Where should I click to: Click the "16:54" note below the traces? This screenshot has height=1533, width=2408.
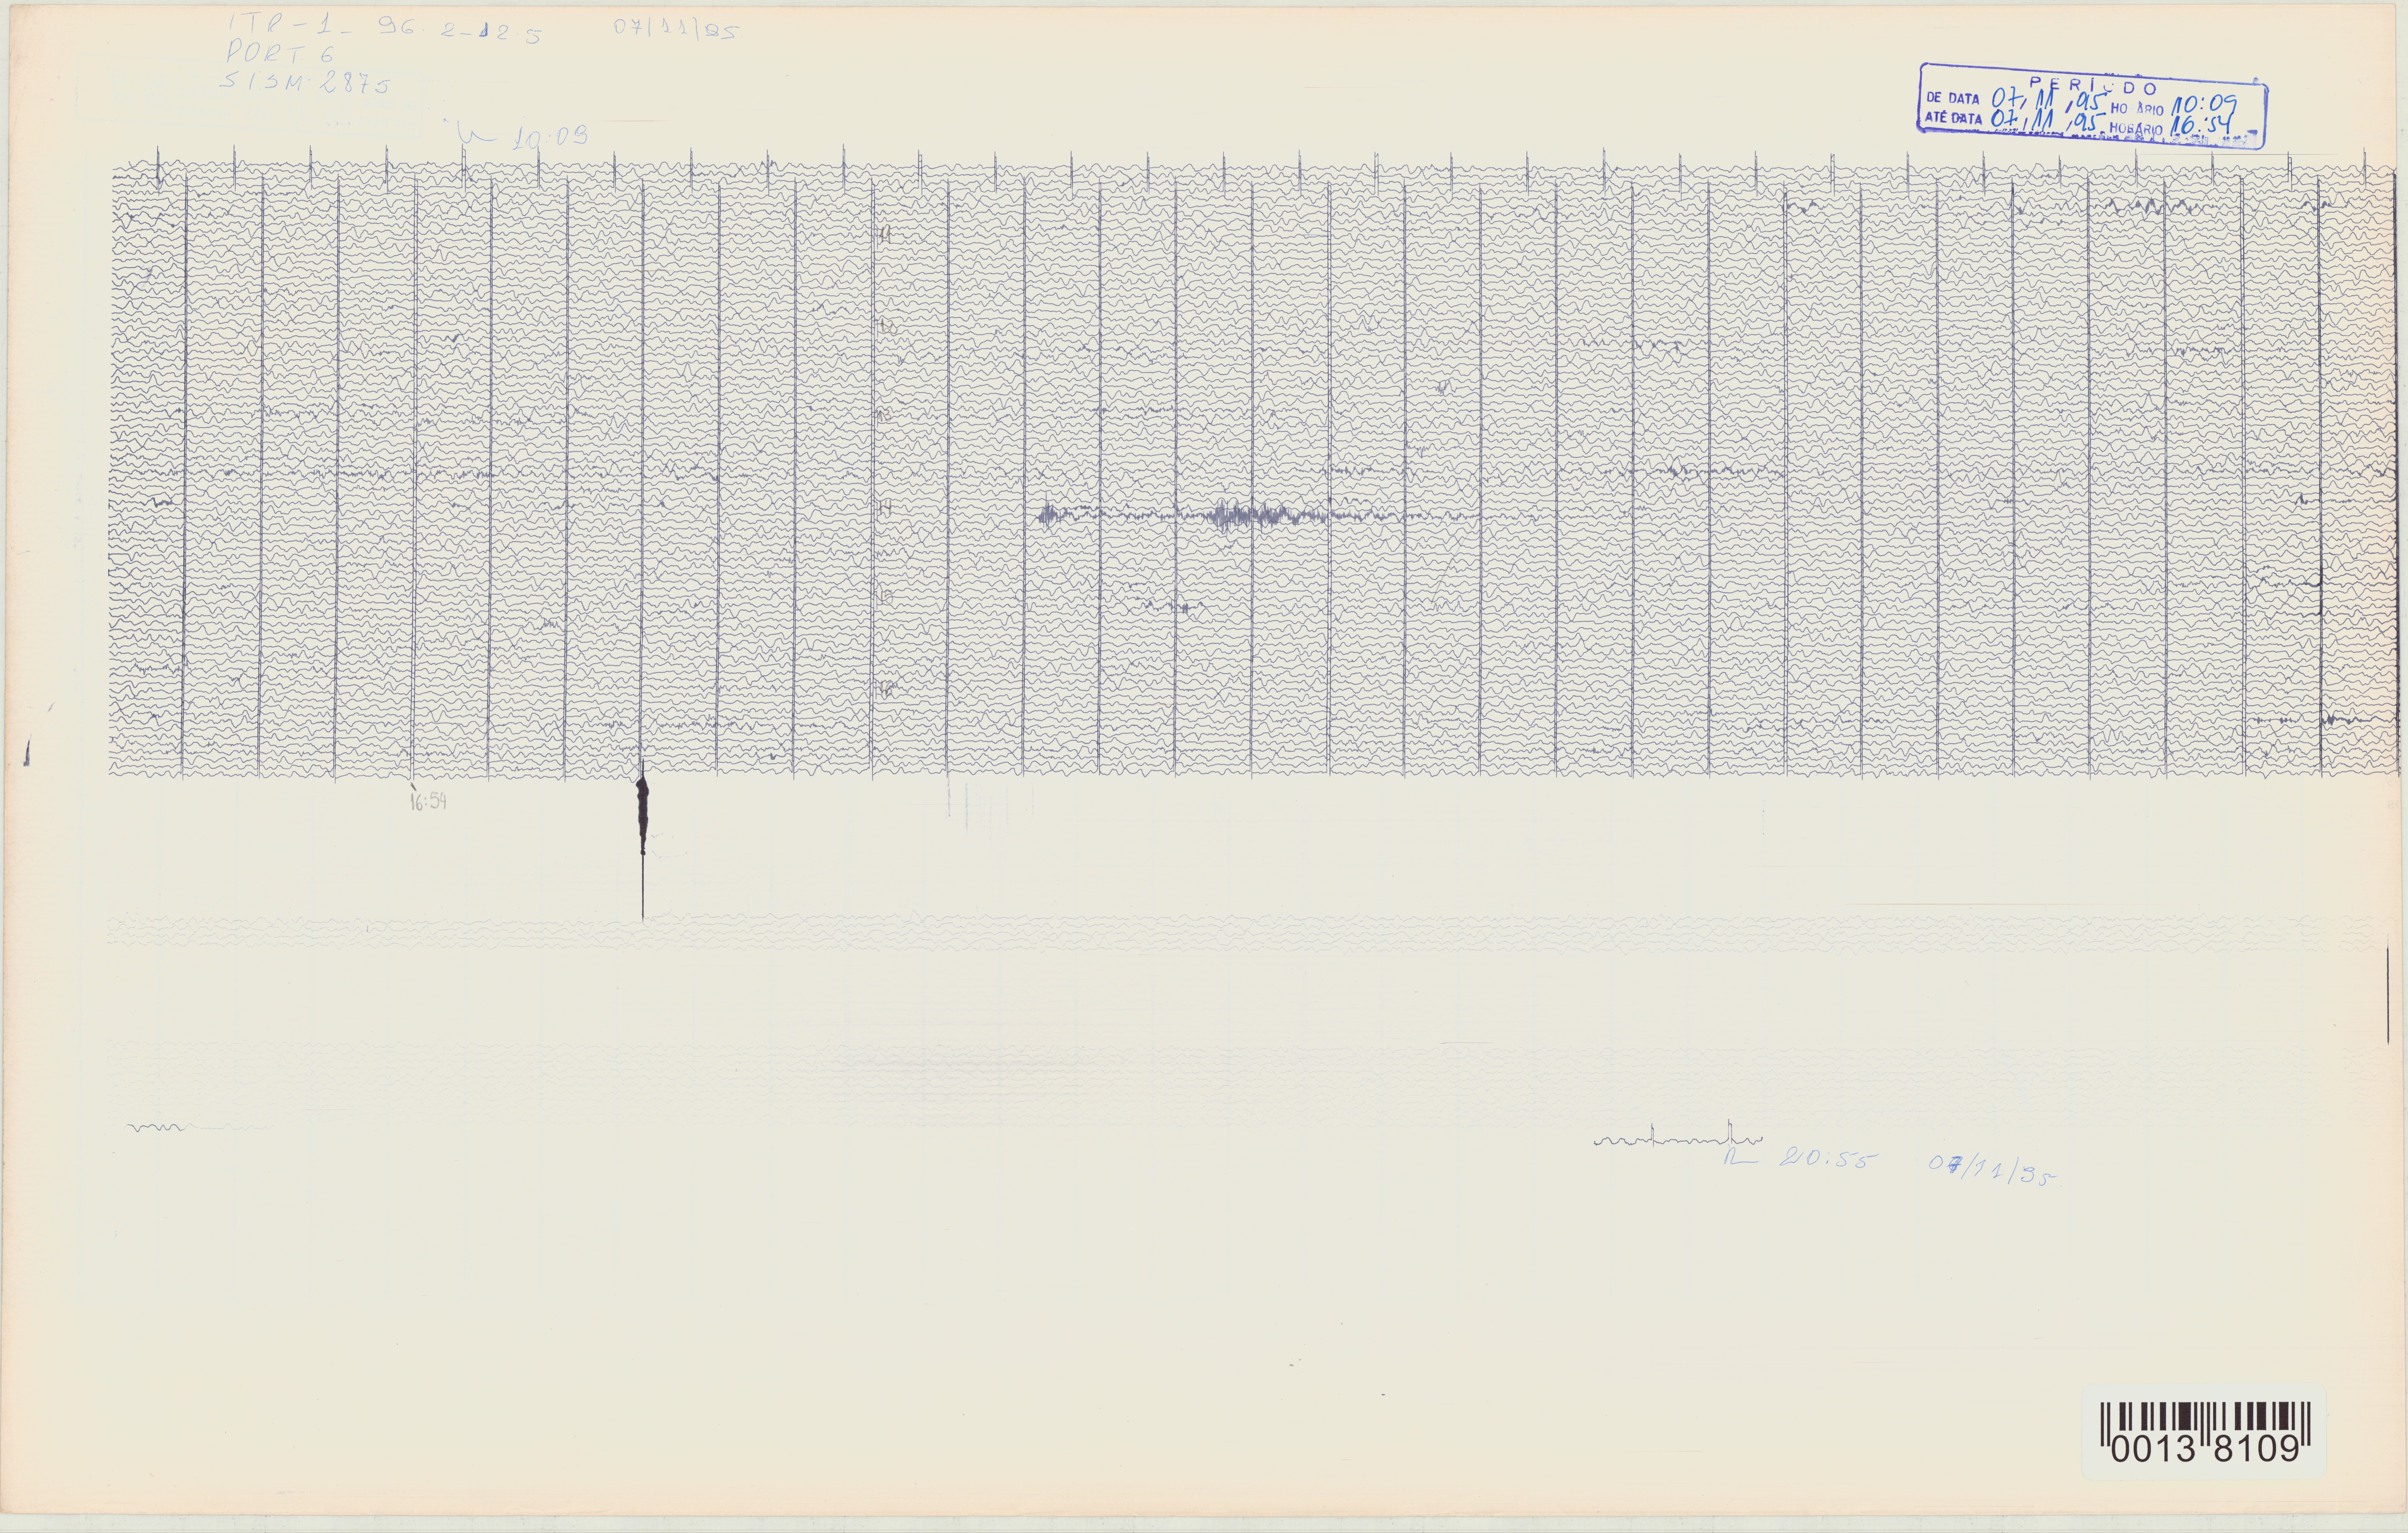(x=428, y=801)
